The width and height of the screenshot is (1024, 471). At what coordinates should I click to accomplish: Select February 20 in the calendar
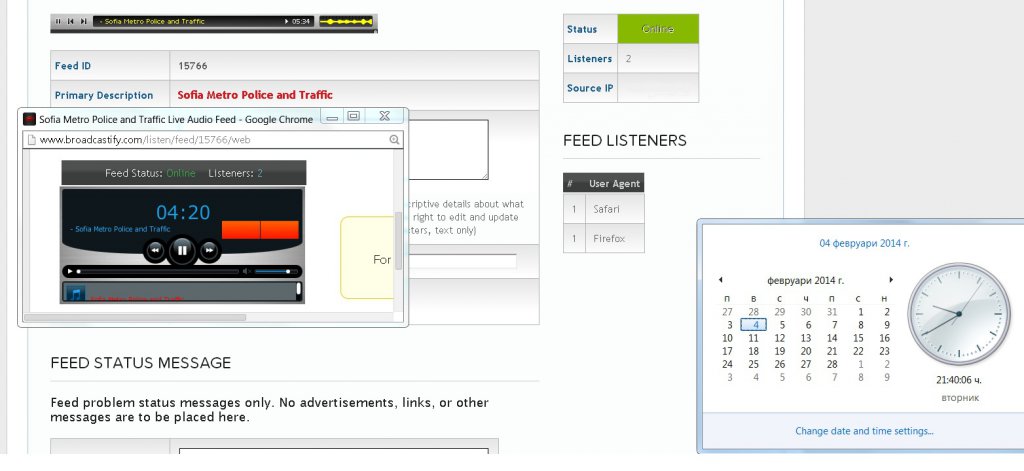tap(806, 351)
